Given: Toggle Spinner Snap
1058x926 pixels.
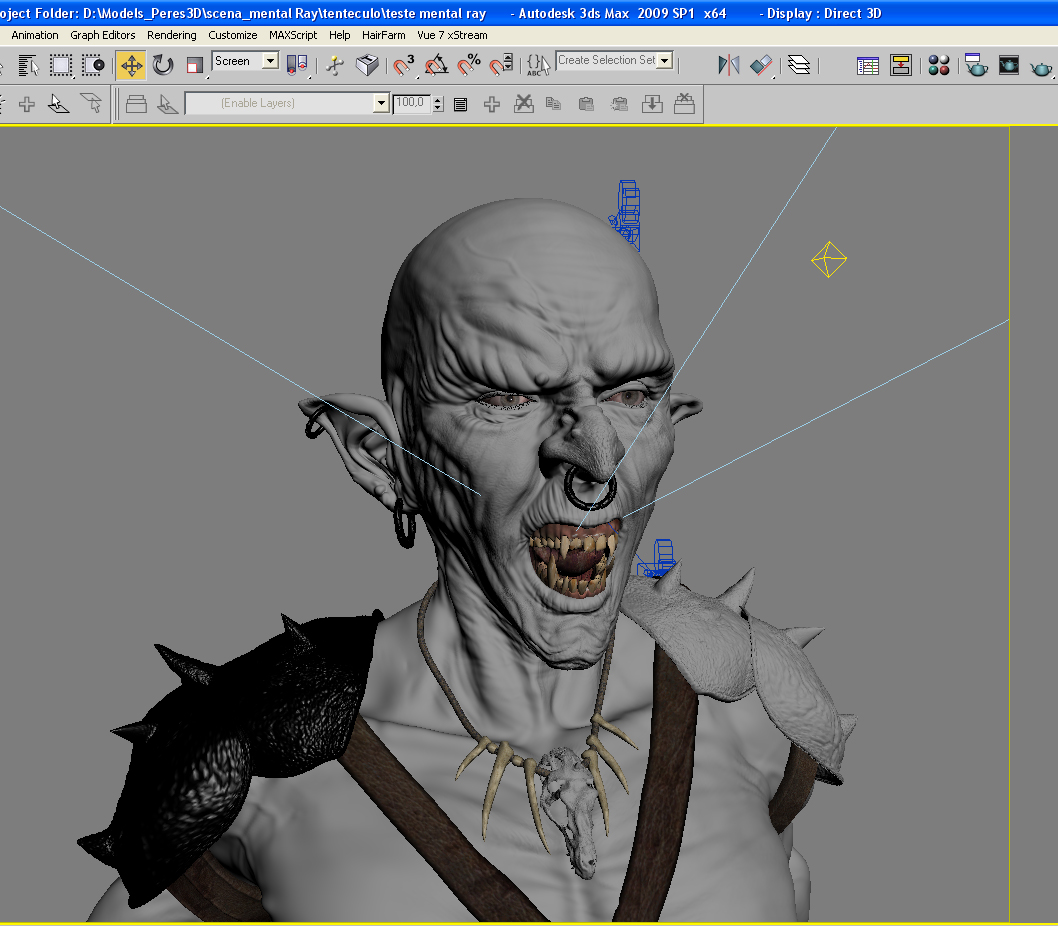Looking at the screenshot, I should pyautogui.click(x=501, y=65).
